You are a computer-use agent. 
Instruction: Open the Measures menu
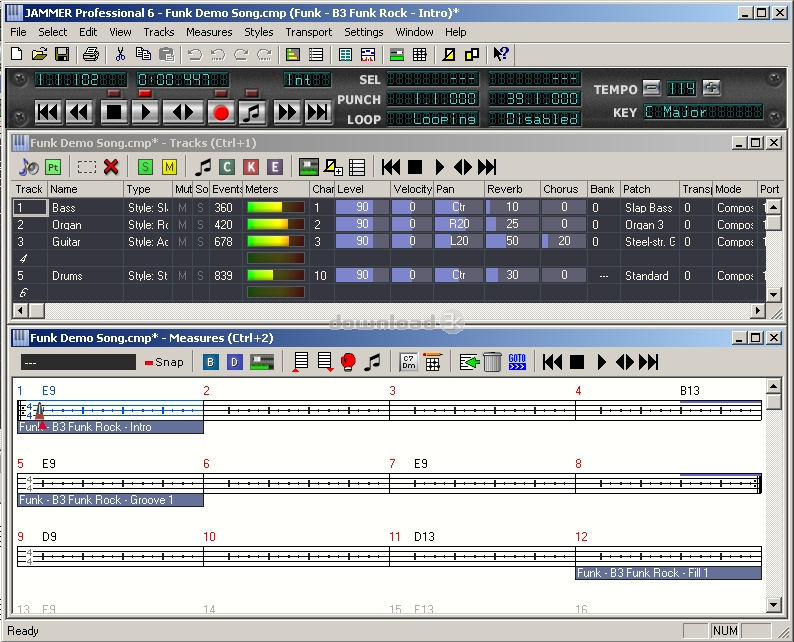209,32
